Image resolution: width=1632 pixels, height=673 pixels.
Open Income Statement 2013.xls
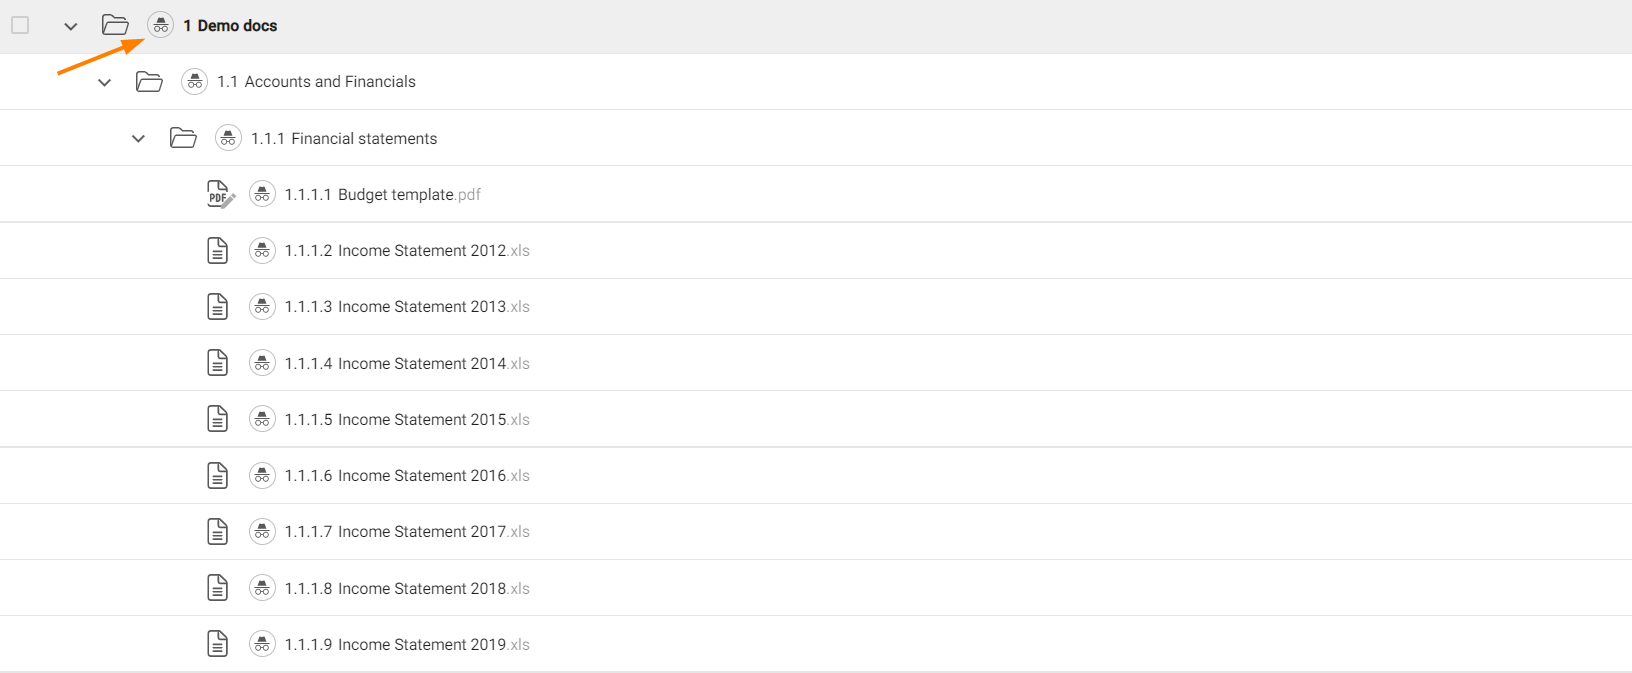(x=407, y=307)
